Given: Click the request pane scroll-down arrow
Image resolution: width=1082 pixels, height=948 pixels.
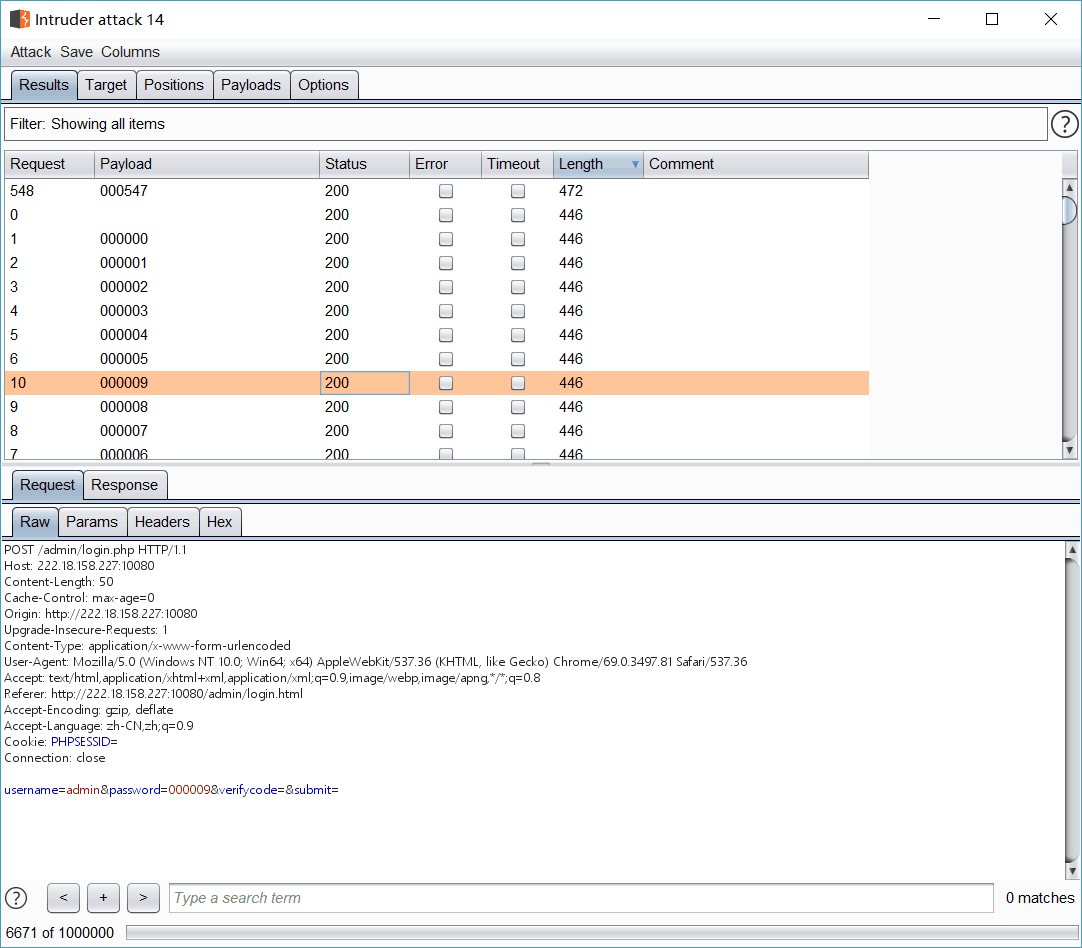Looking at the screenshot, I should pos(1072,871).
